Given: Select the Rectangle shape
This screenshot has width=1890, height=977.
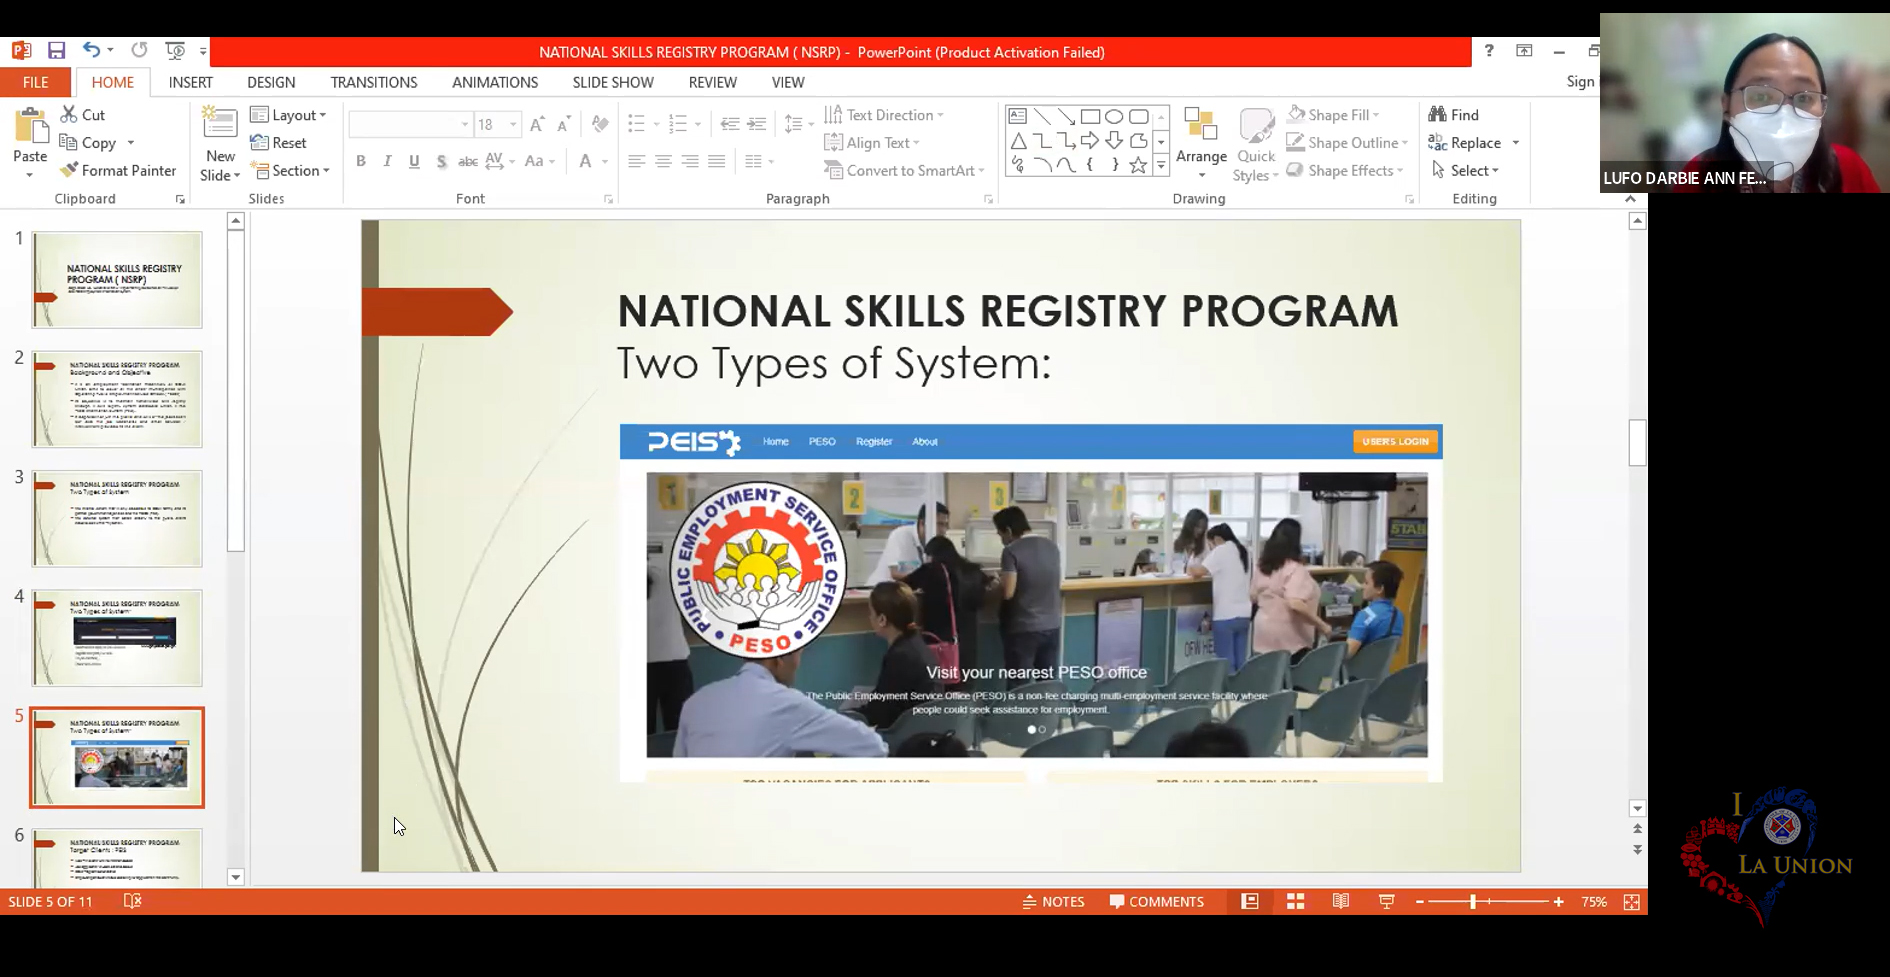Looking at the screenshot, I should click(x=1090, y=116).
